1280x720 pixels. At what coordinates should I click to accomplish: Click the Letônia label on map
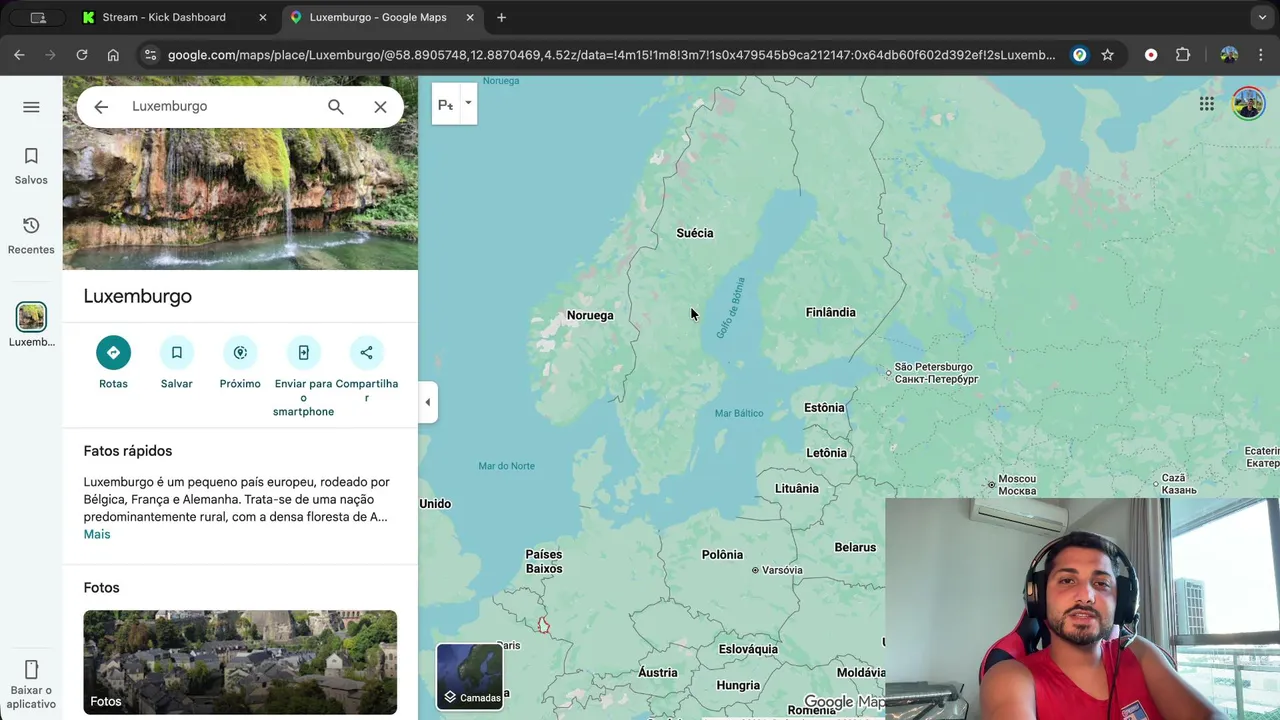tap(826, 452)
